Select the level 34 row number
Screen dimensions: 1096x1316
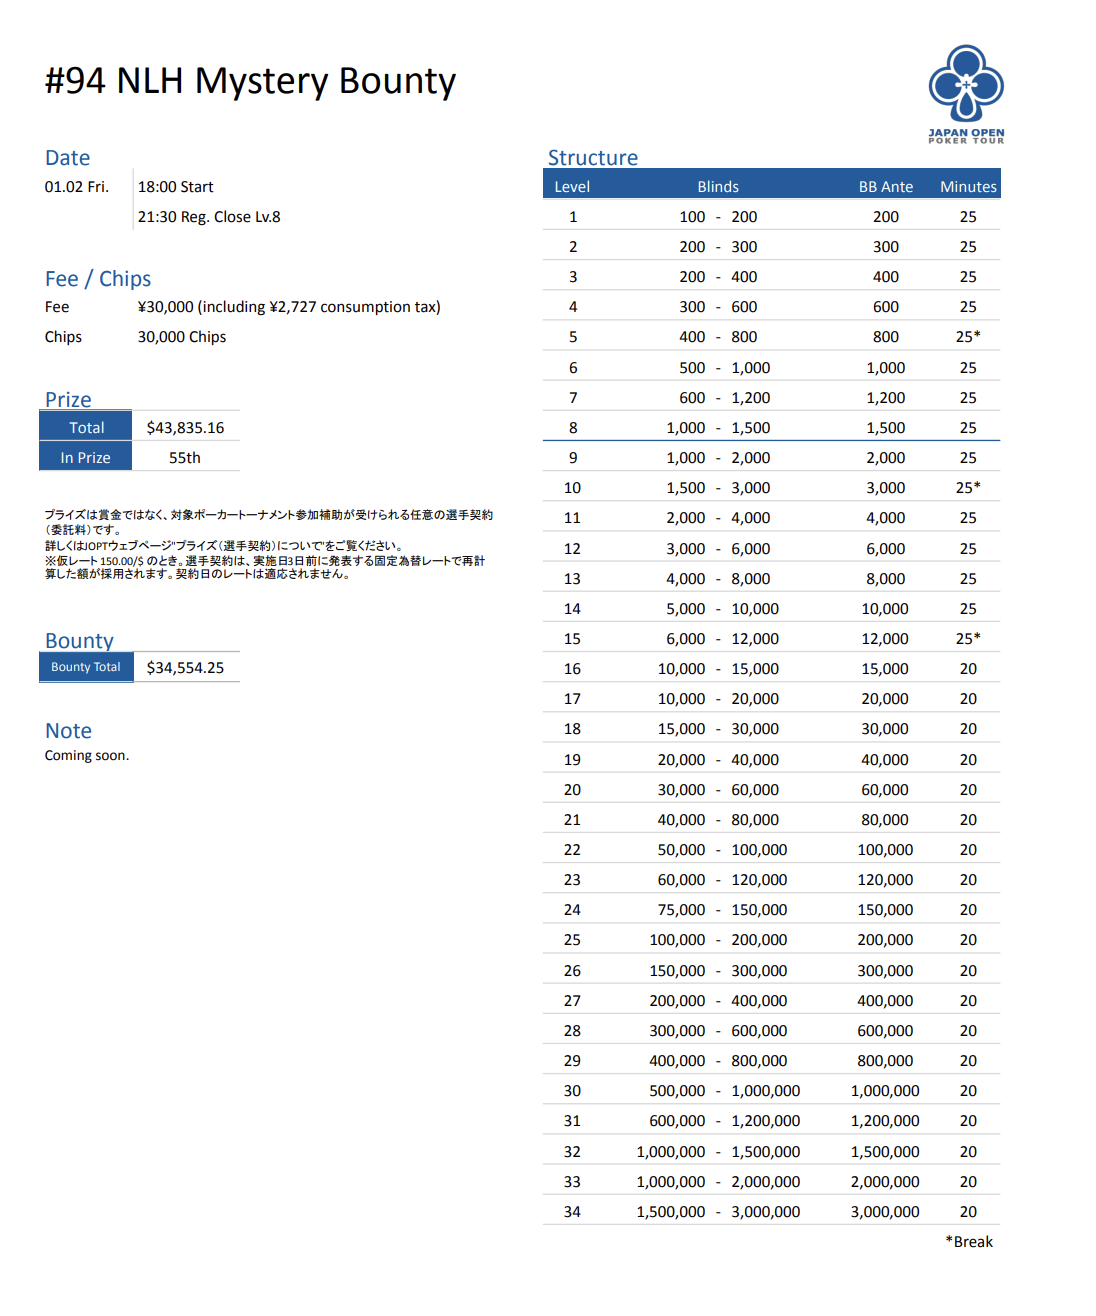572,1212
